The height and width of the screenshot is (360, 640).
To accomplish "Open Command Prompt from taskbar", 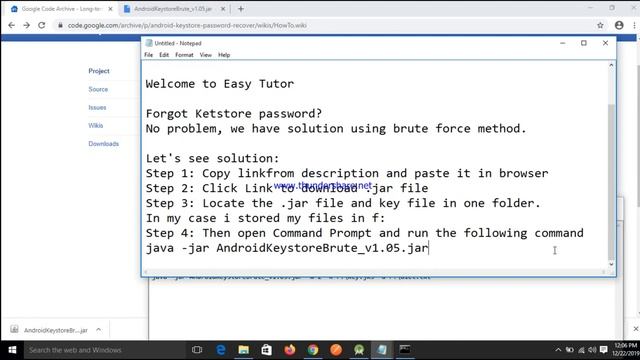I will tap(405, 350).
